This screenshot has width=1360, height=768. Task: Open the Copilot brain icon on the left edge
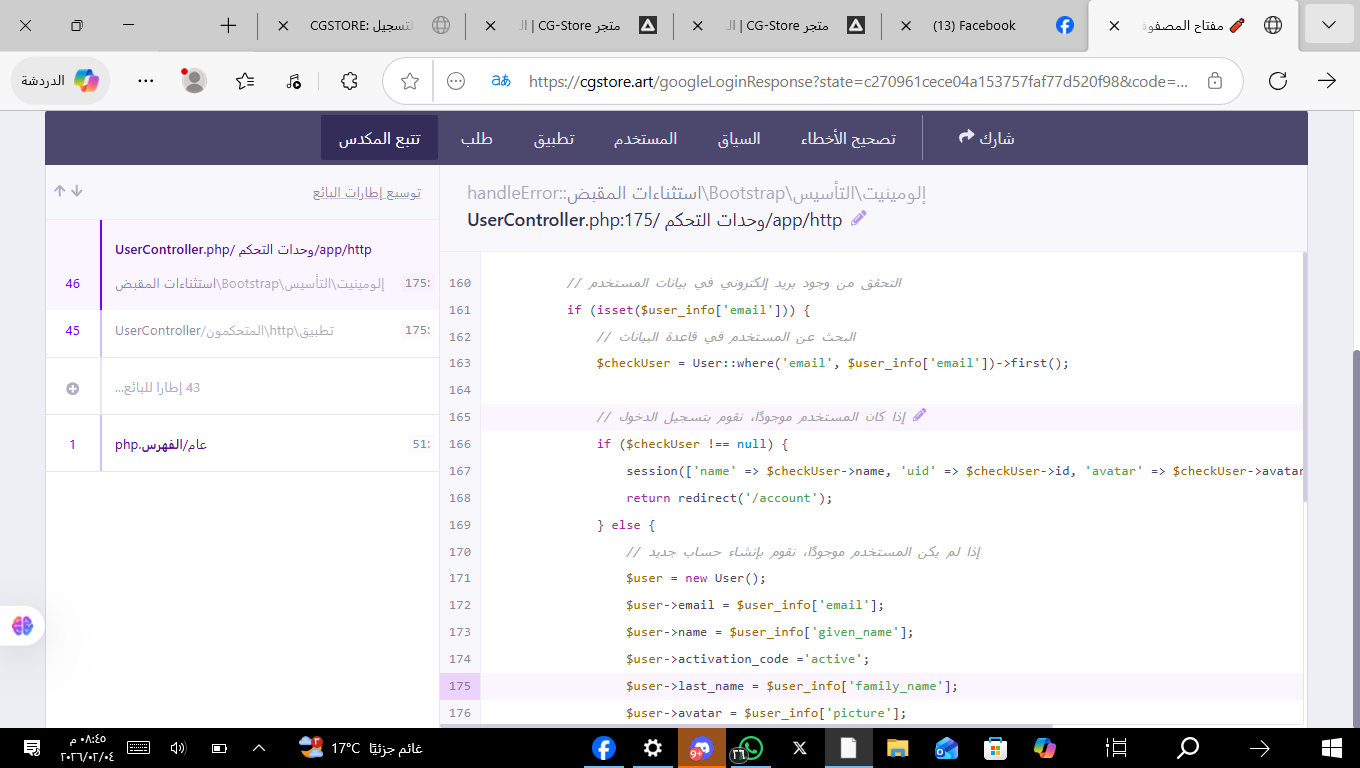pos(21,625)
